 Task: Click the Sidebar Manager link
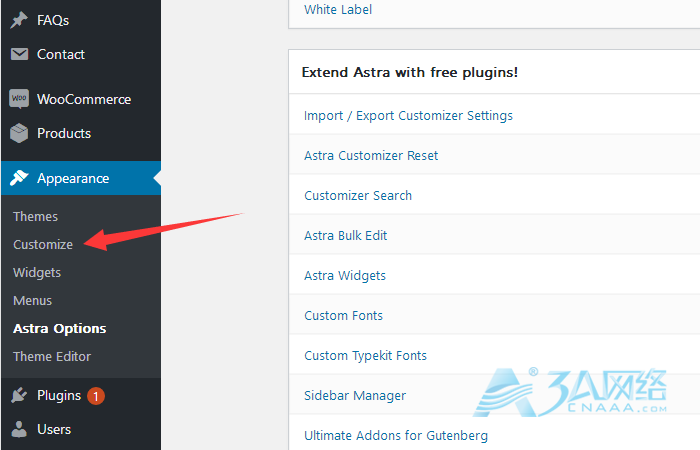click(355, 395)
